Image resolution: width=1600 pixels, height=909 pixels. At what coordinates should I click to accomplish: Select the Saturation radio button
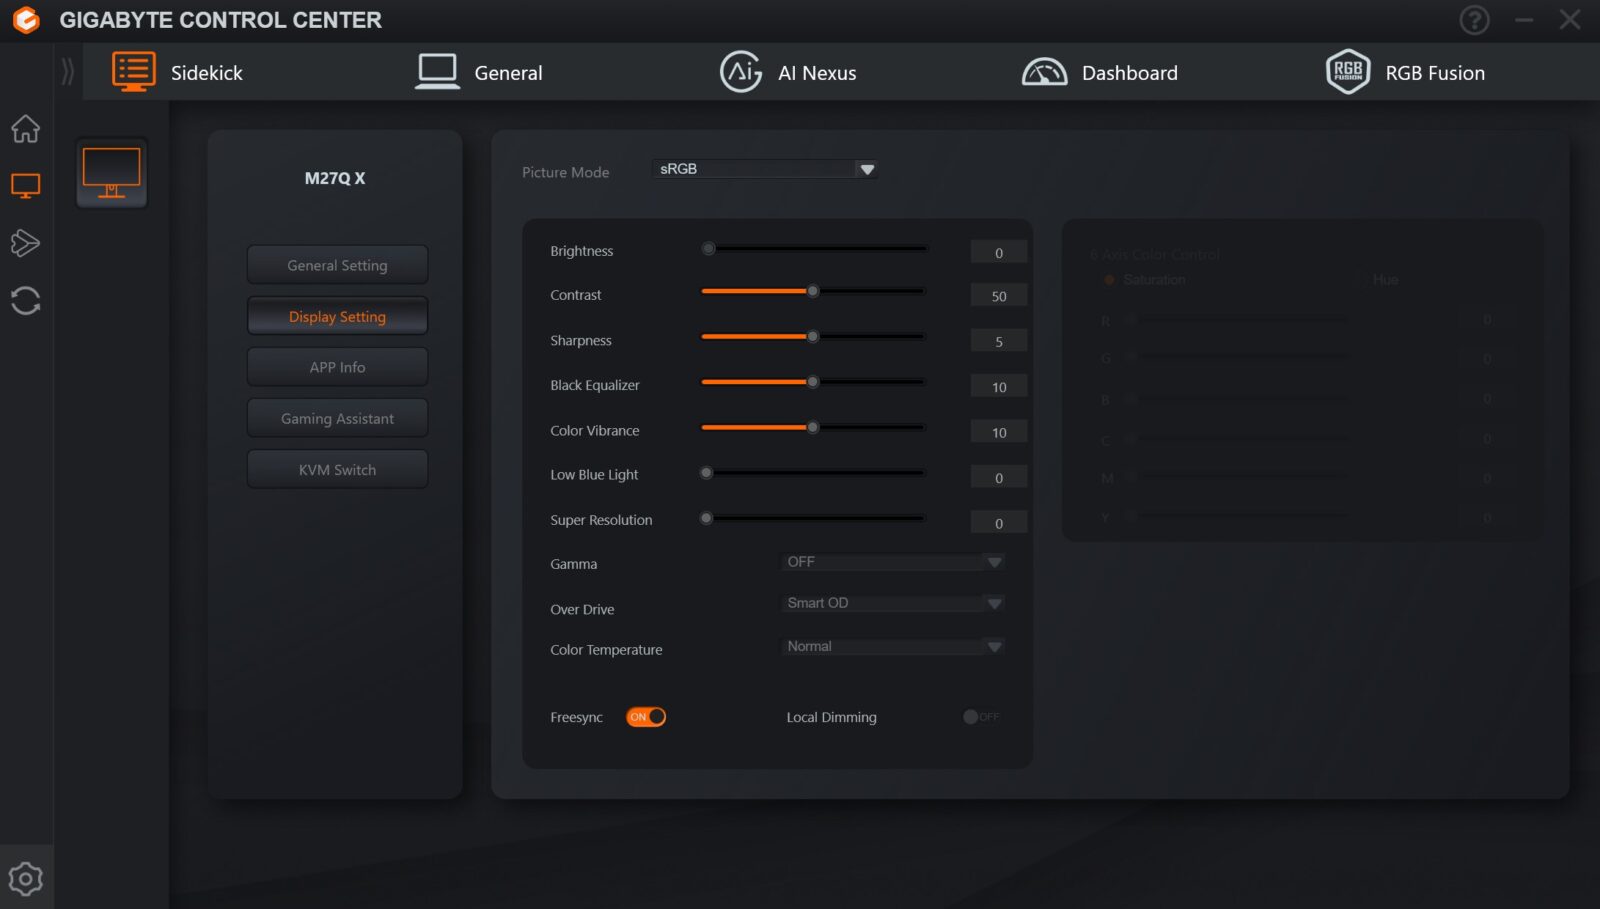[1109, 280]
